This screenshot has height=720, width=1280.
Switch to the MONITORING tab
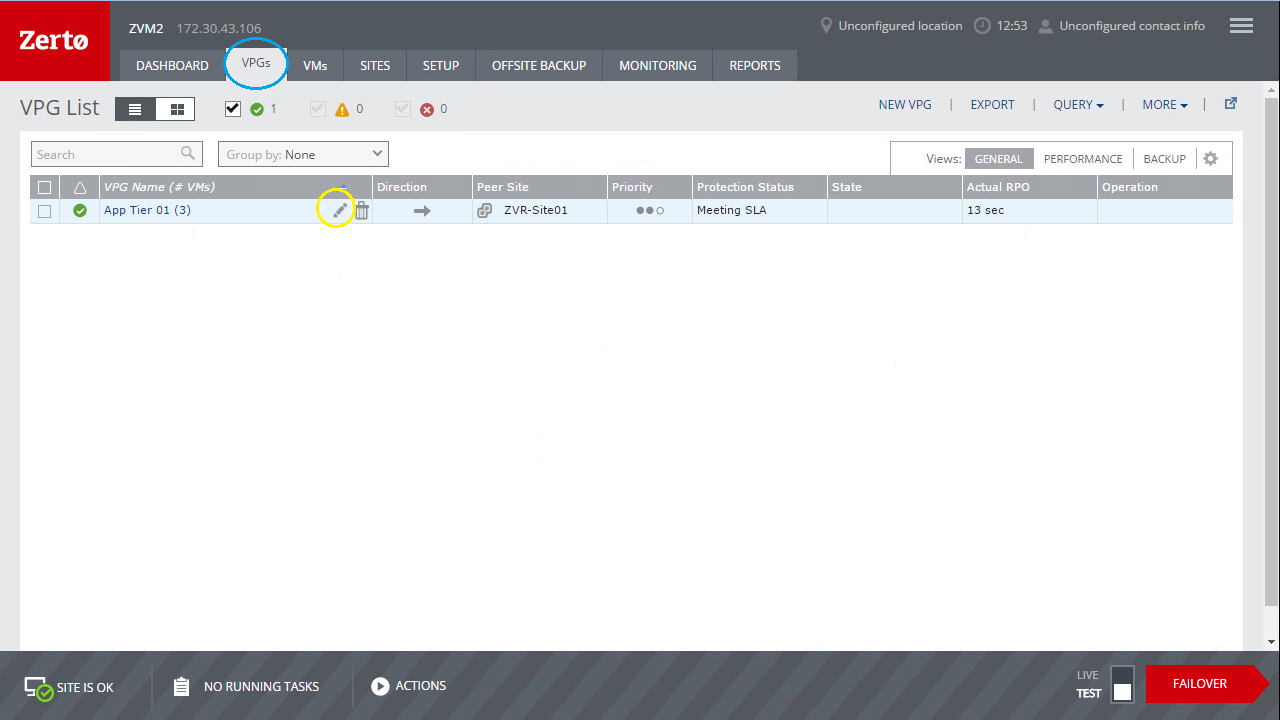(657, 66)
